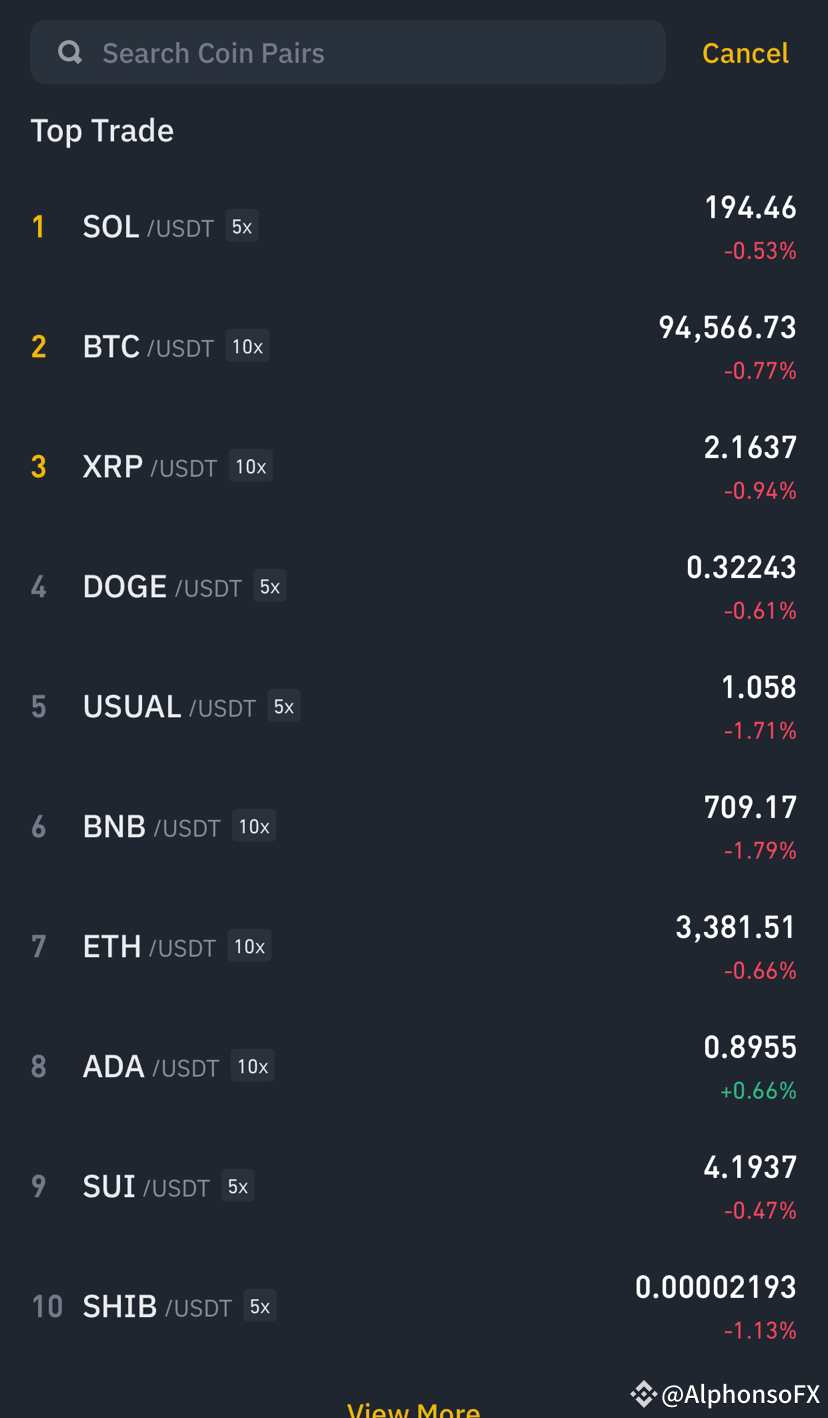
Task: Select the BNB/USDT pair
Action: point(414,827)
